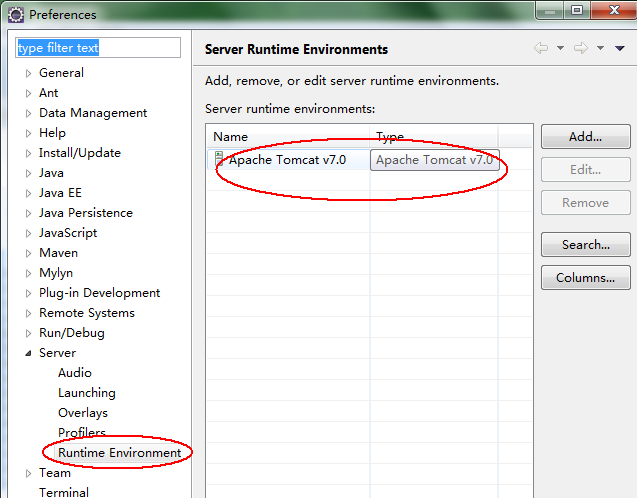
Task: Collapse the Server tree node
Action: (x=28, y=353)
